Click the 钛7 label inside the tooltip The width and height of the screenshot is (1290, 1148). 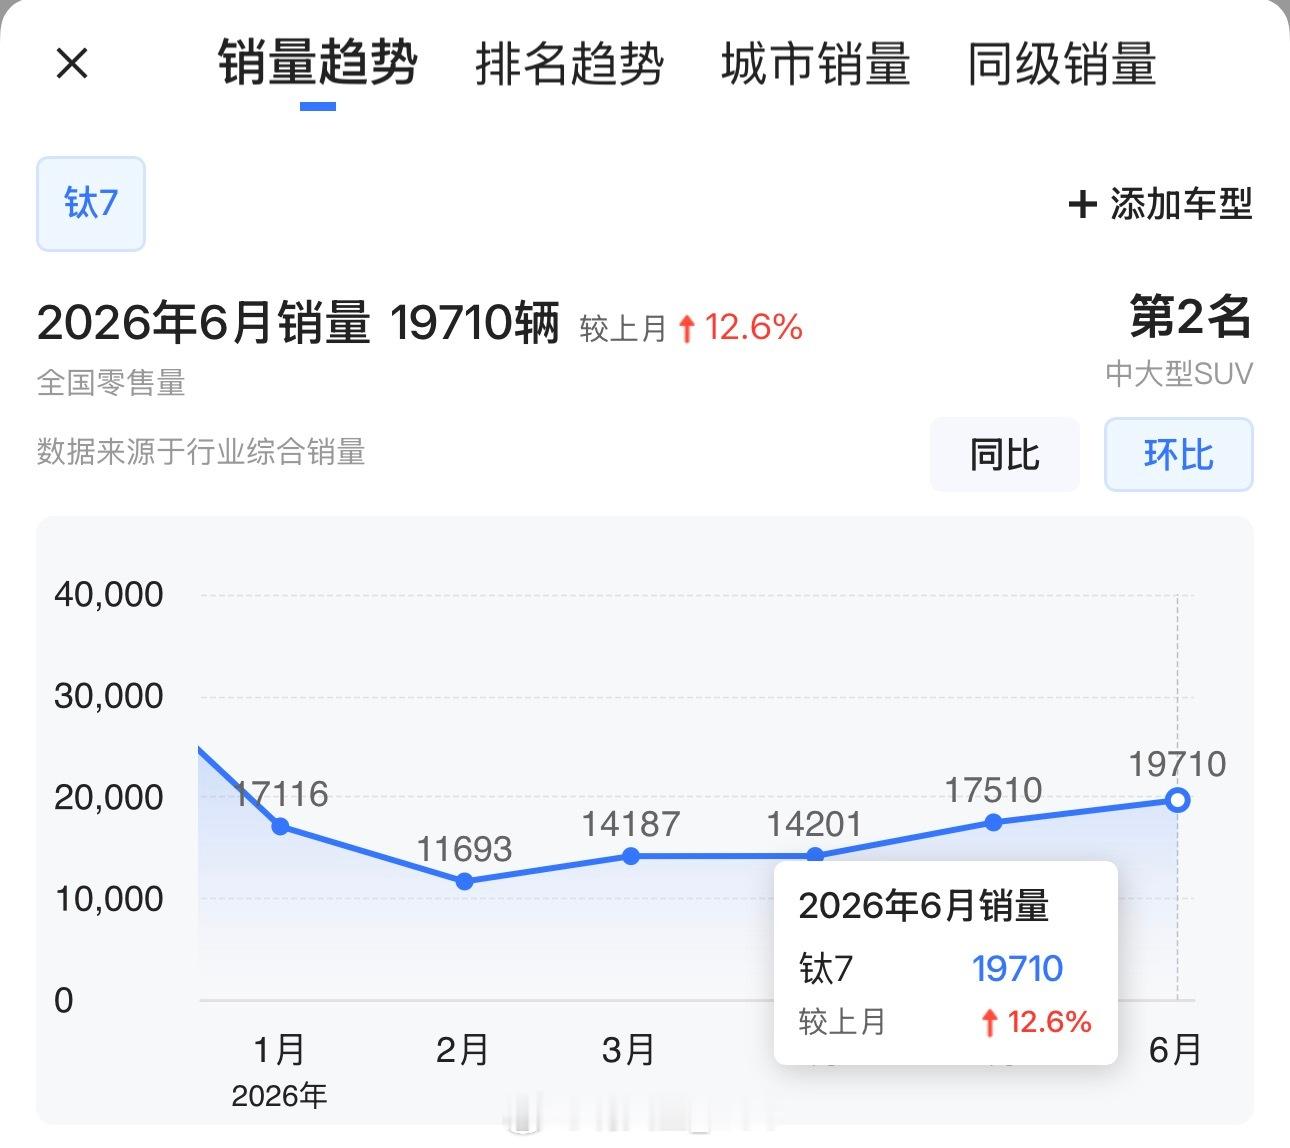click(826, 968)
